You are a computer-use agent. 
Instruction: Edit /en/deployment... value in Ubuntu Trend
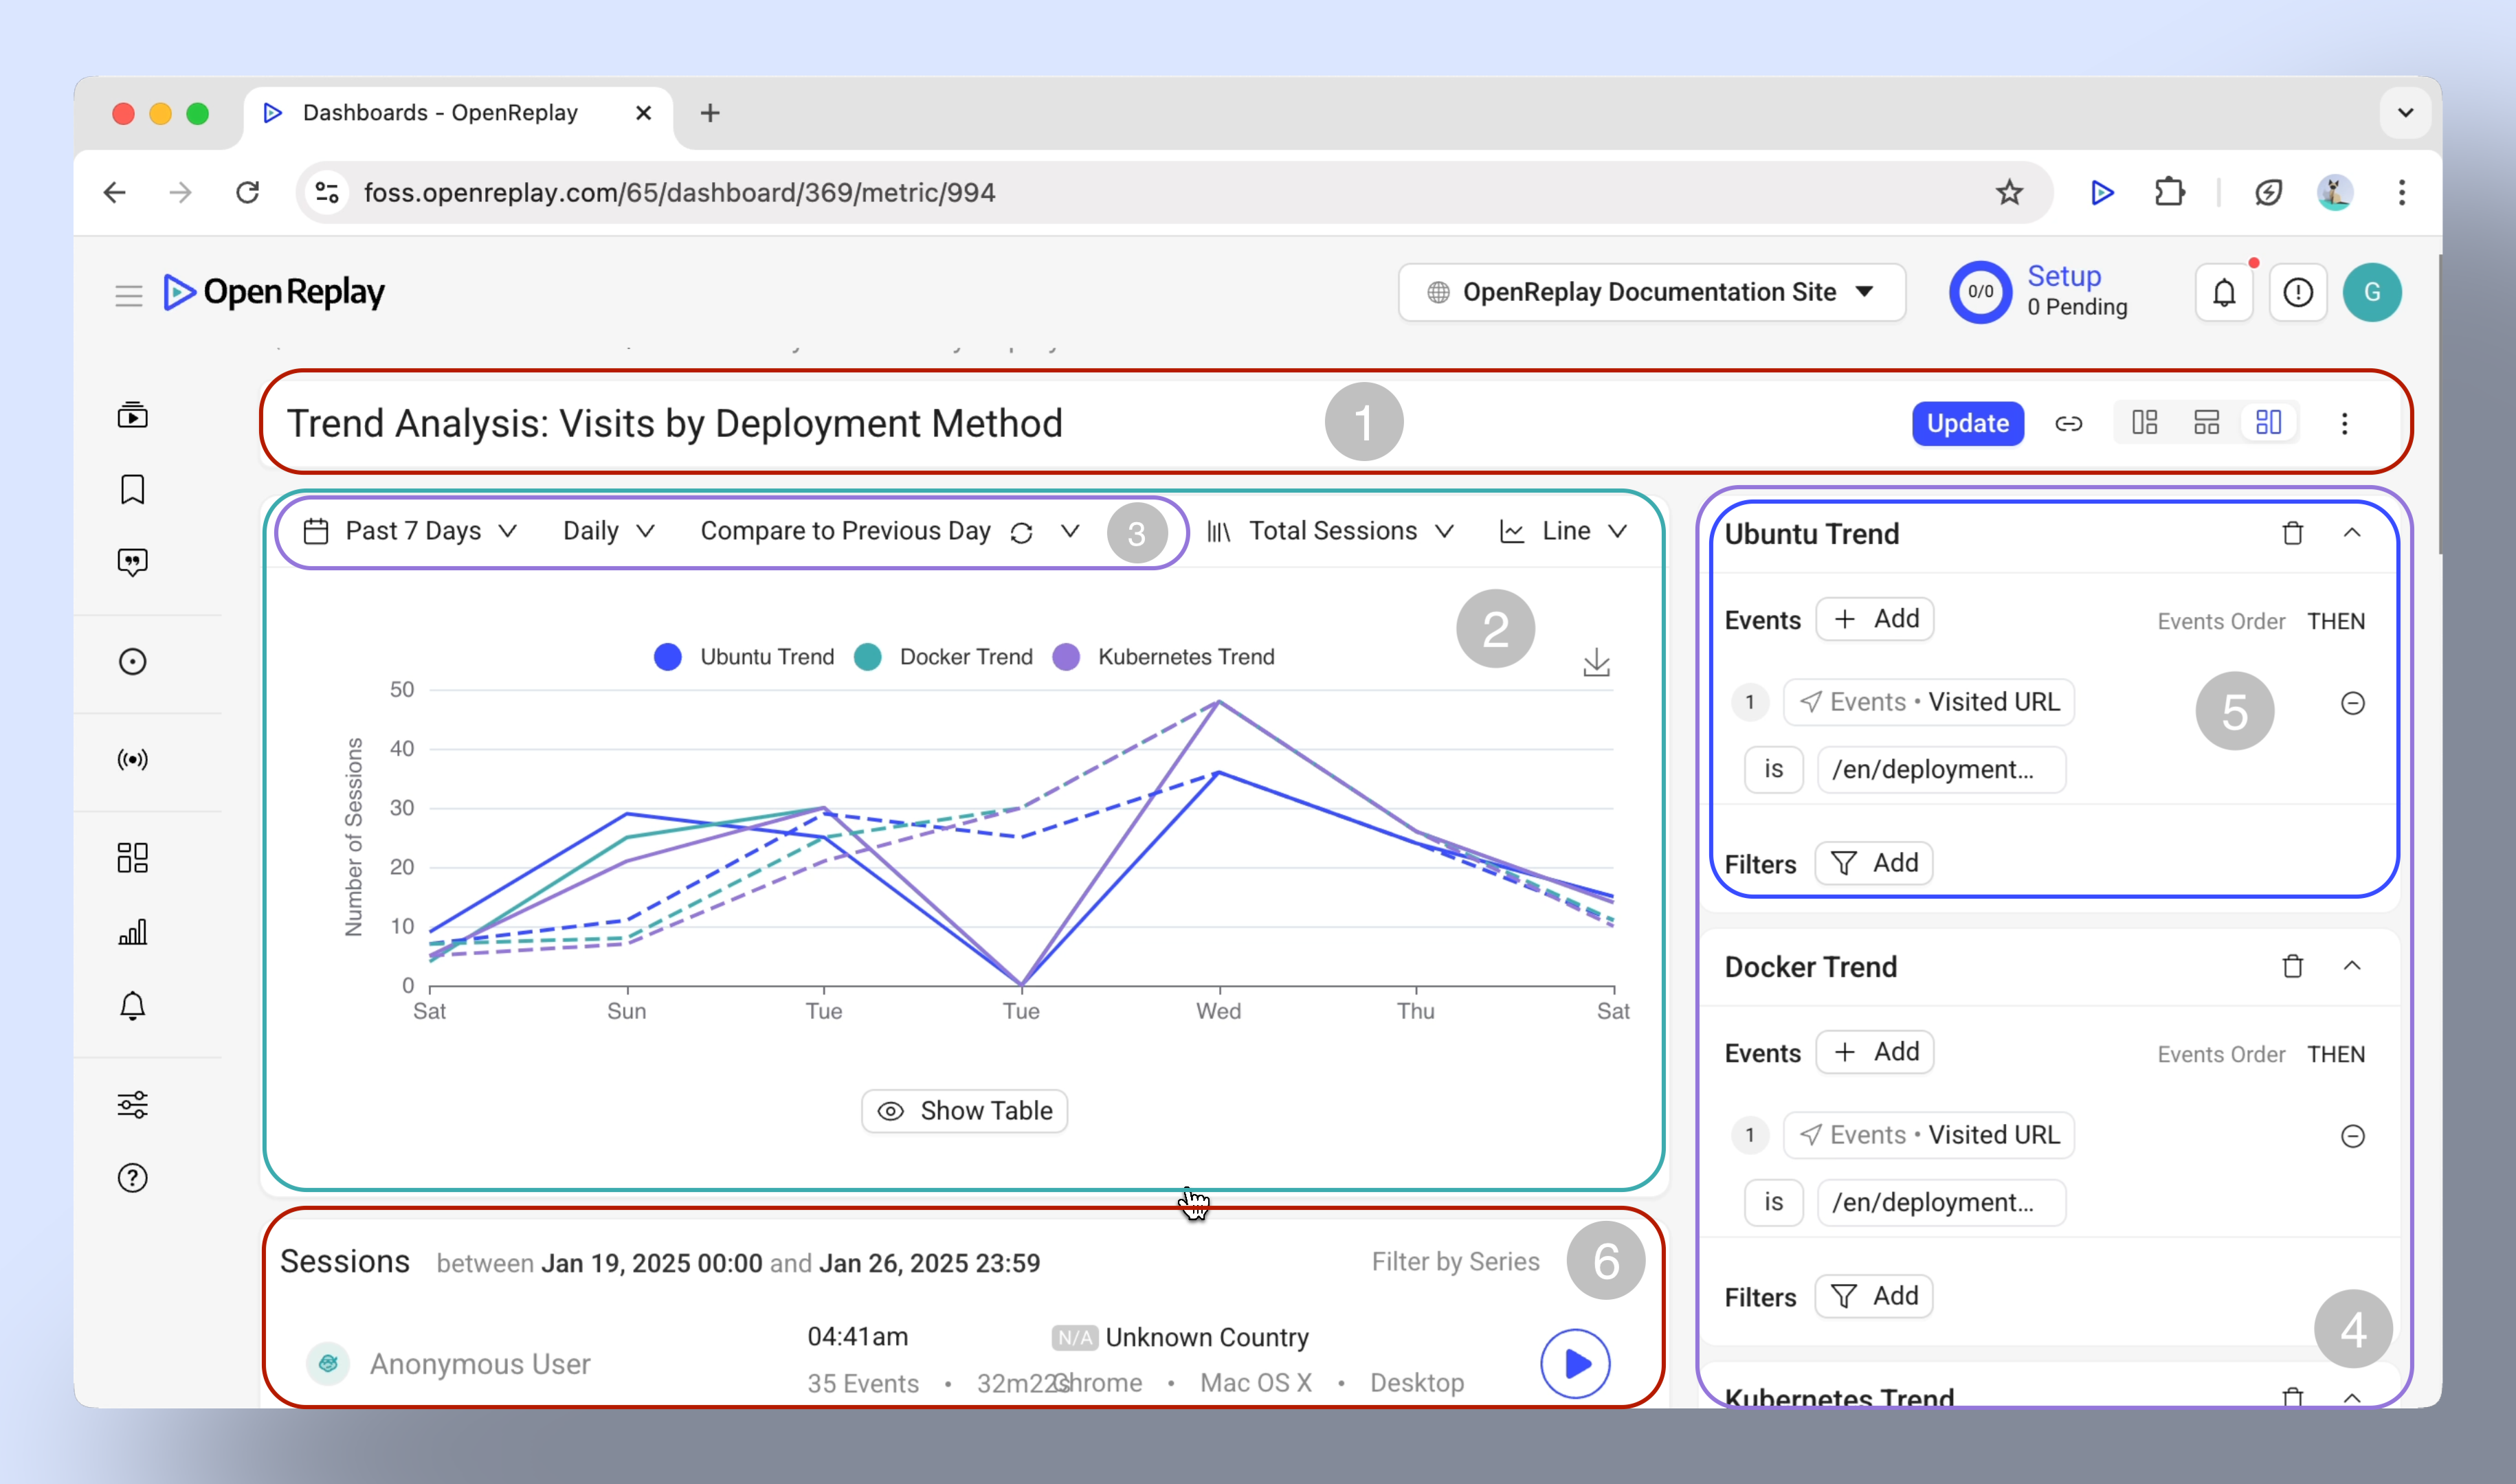tap(1941, 769)
